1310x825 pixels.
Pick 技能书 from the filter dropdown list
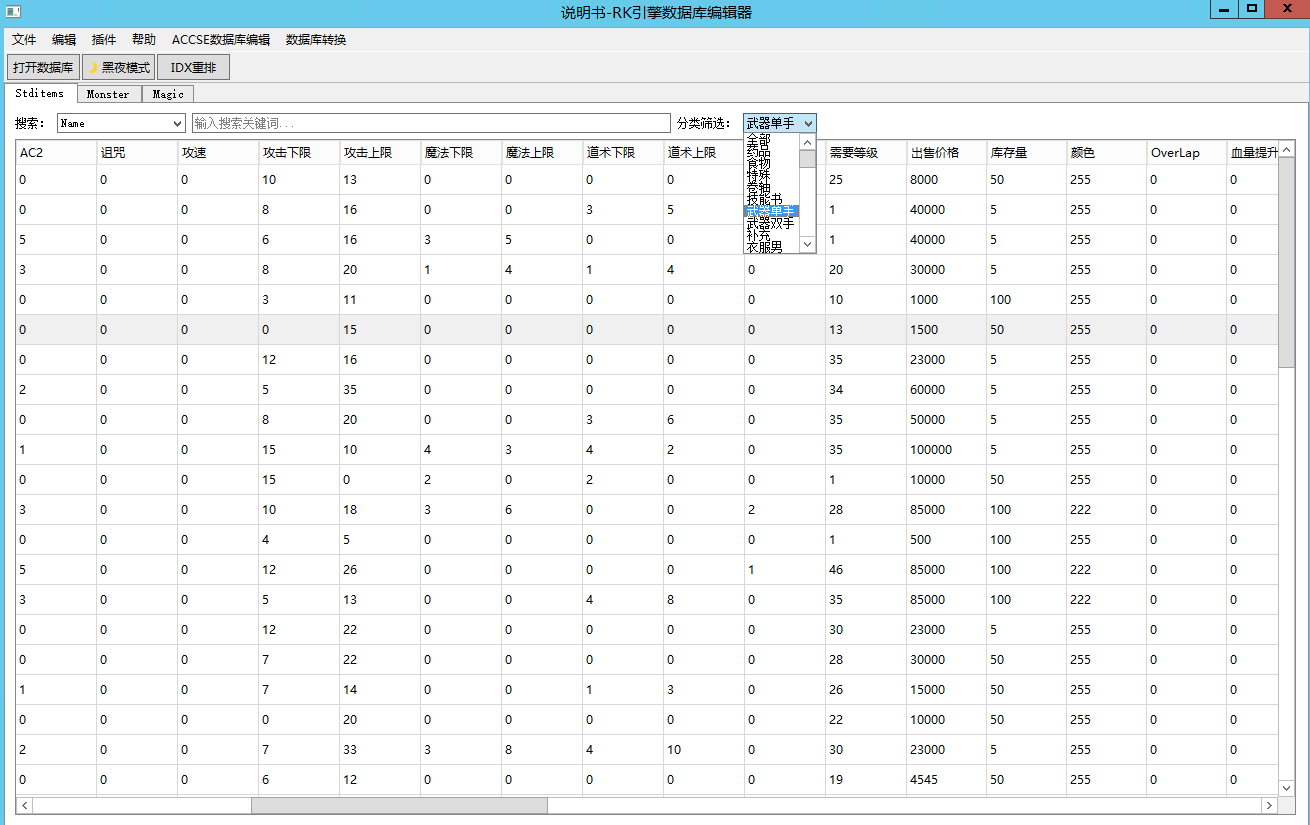tap(764, 200)
